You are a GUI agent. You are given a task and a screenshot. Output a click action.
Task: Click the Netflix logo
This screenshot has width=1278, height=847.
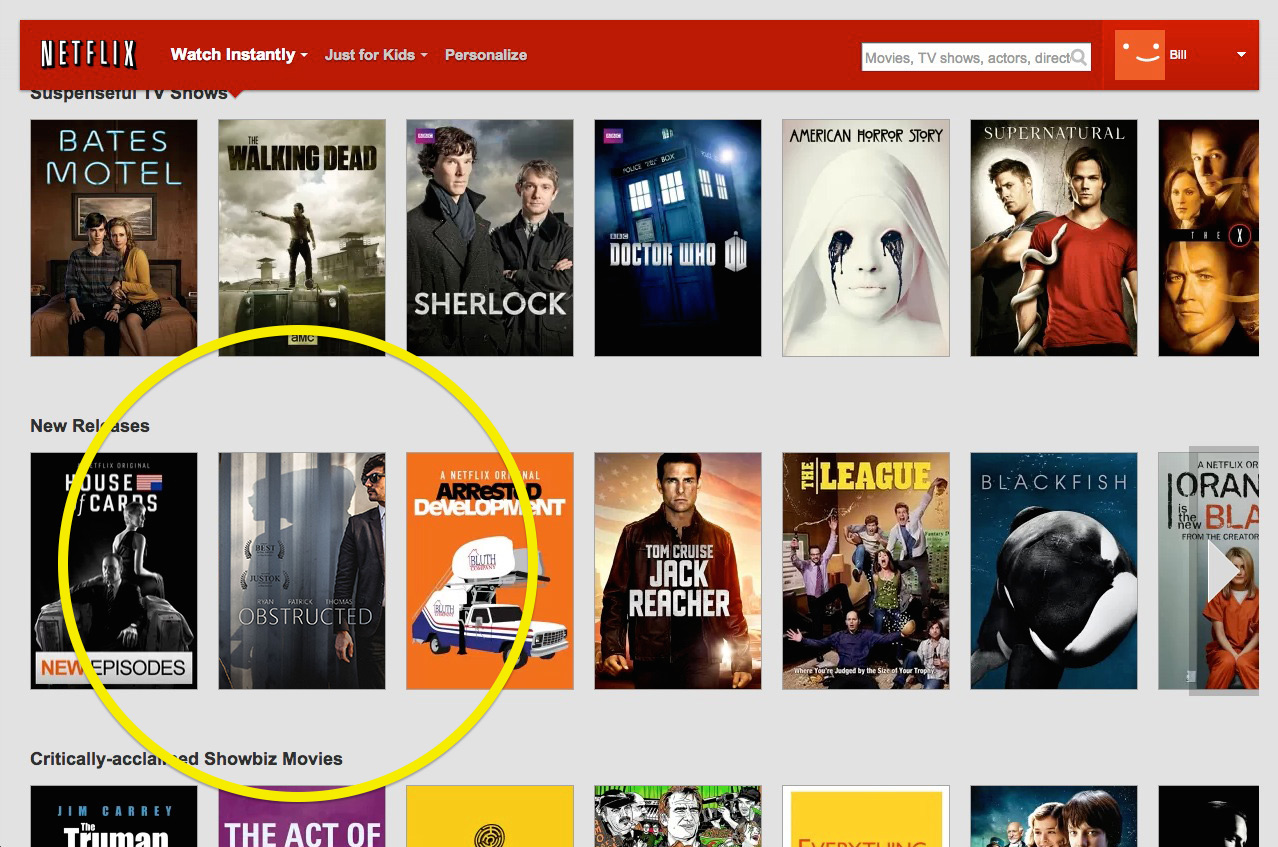(88, 54)
